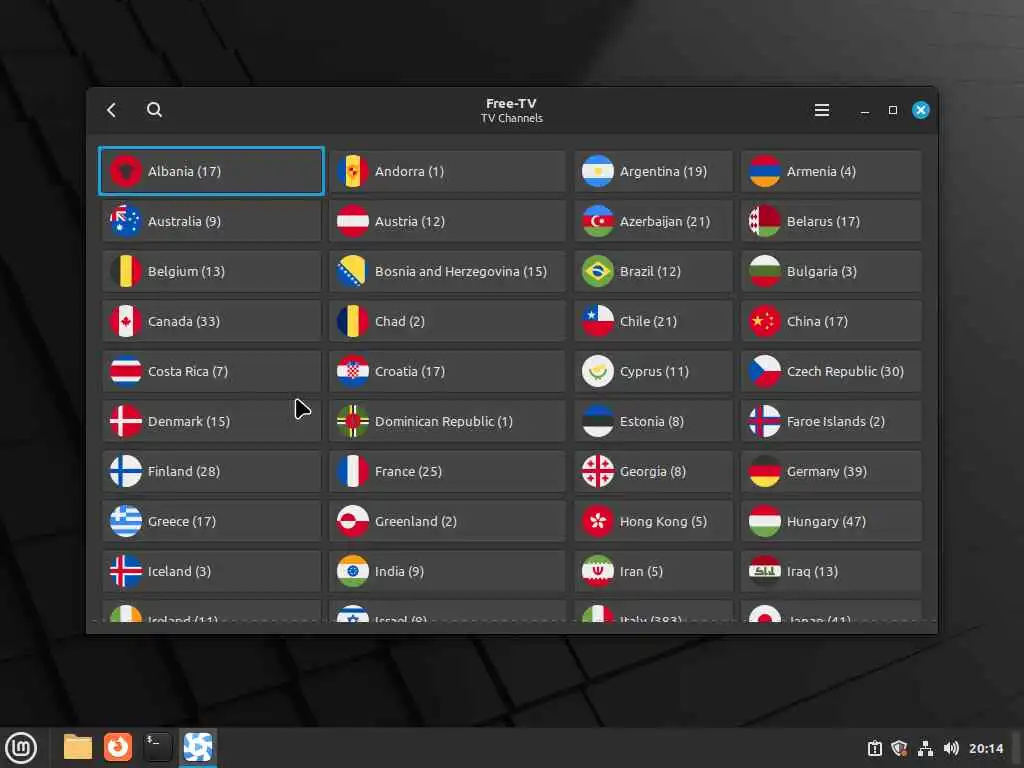Image resolution: width=1024 pixels, height=768 pixels.
Task: Open volume control in system tray
Action: tap(951, 748)
